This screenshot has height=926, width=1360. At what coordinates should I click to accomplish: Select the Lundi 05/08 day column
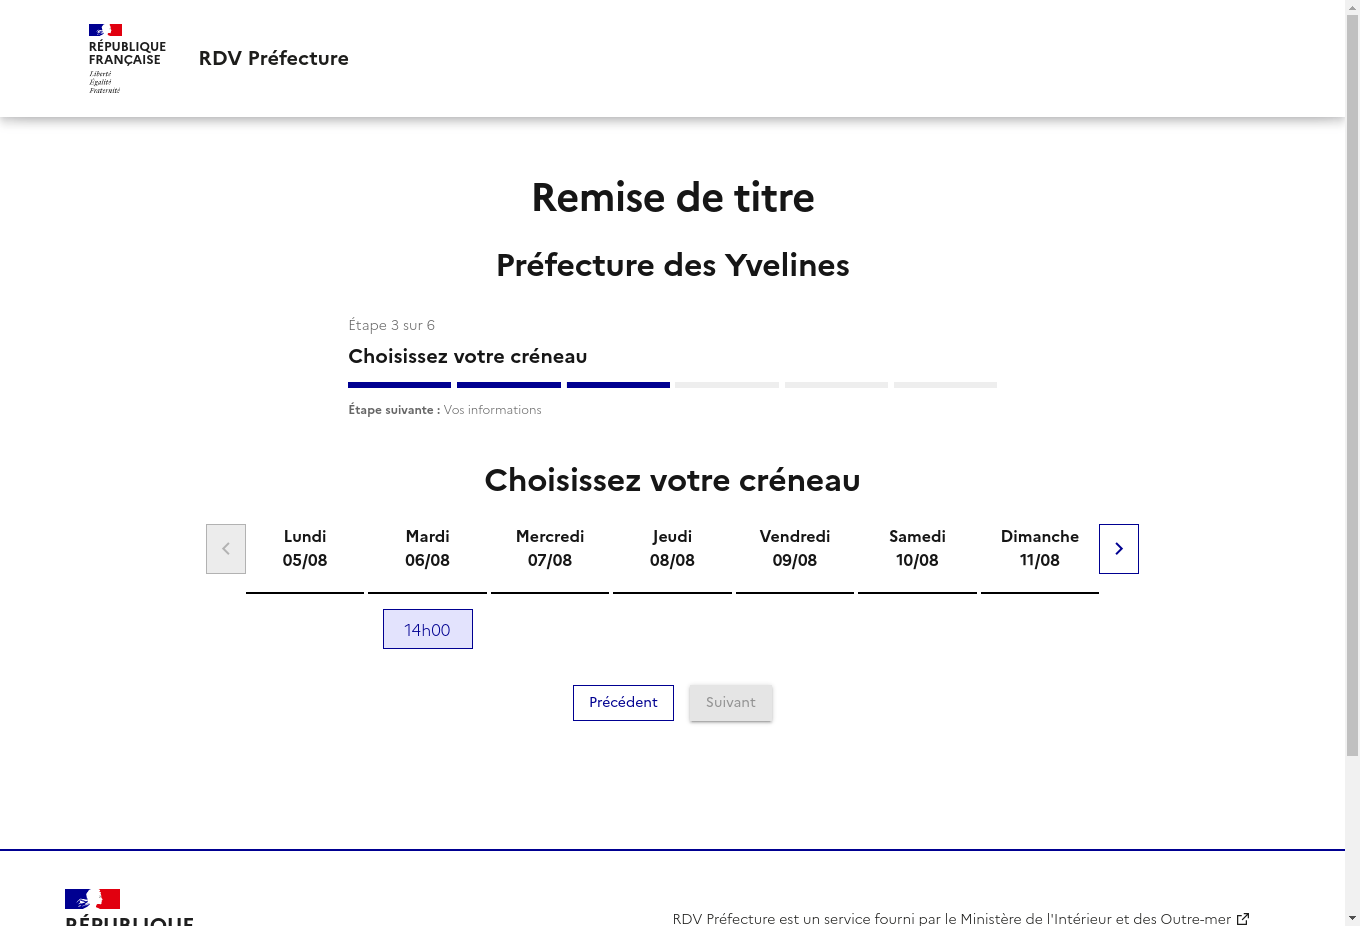pos(305,549)
